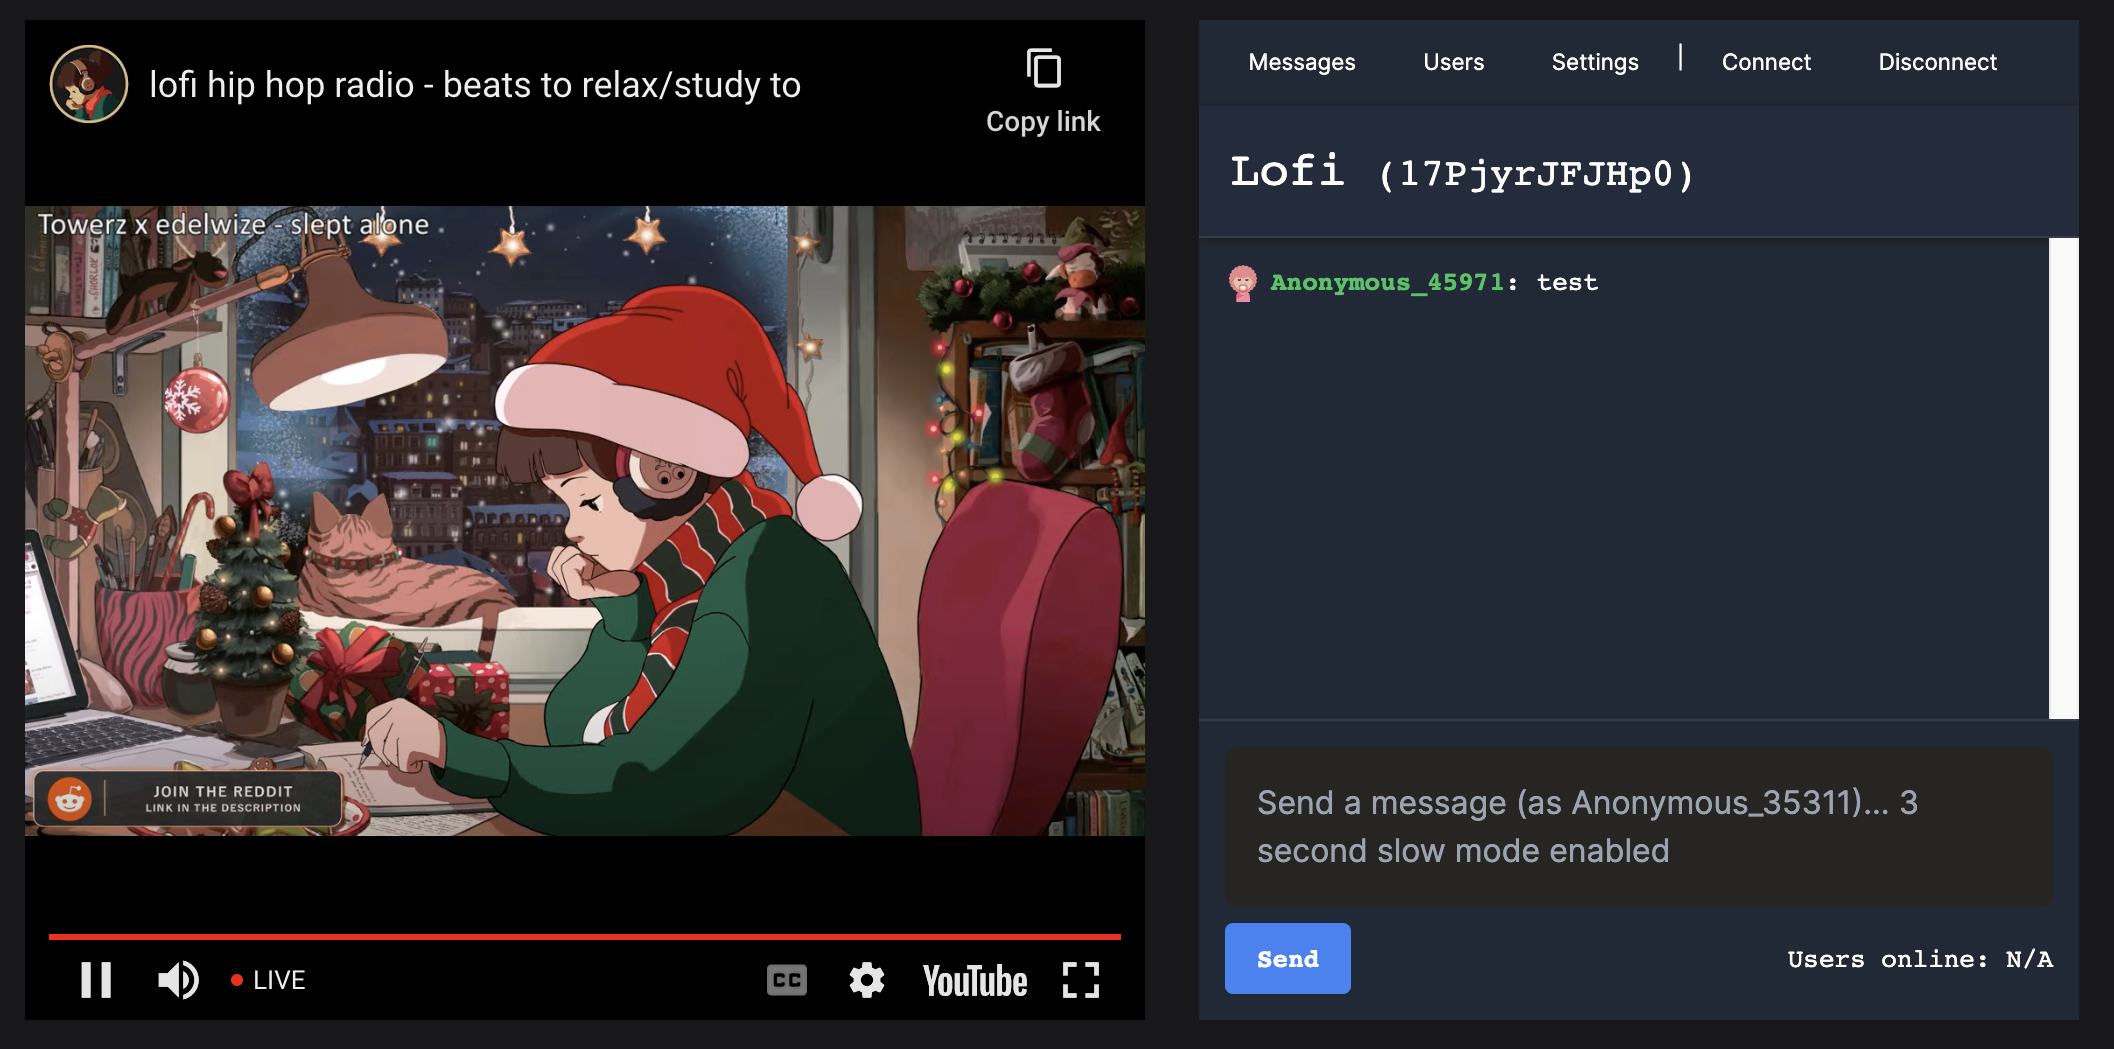2114x1049 pixels.
Task: Open video on YouTube logo
Action: tap(975, 981)
